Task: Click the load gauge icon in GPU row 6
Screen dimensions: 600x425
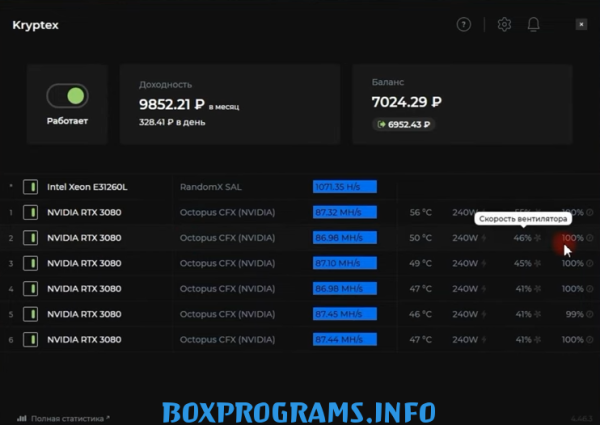Action: pos(590,340)
